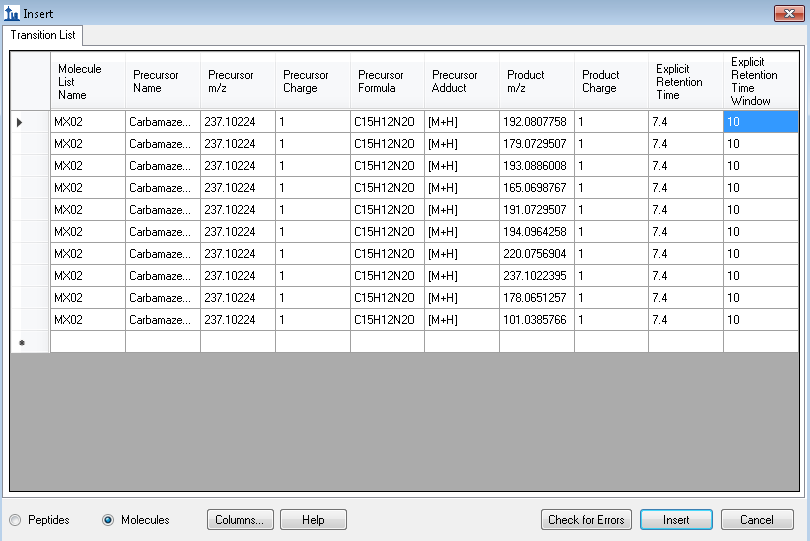810x541 pixels.
Task: Click the Product m/z cell 101.0385766
Action: (536, 320)
